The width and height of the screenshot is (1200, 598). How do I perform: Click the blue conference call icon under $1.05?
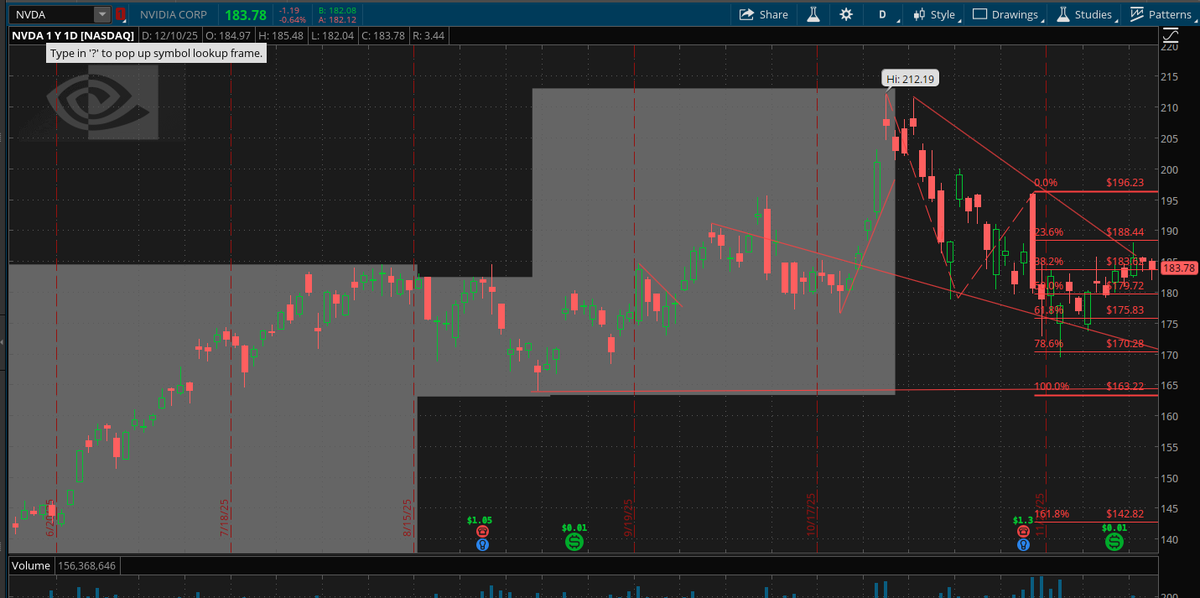(483, 545)
